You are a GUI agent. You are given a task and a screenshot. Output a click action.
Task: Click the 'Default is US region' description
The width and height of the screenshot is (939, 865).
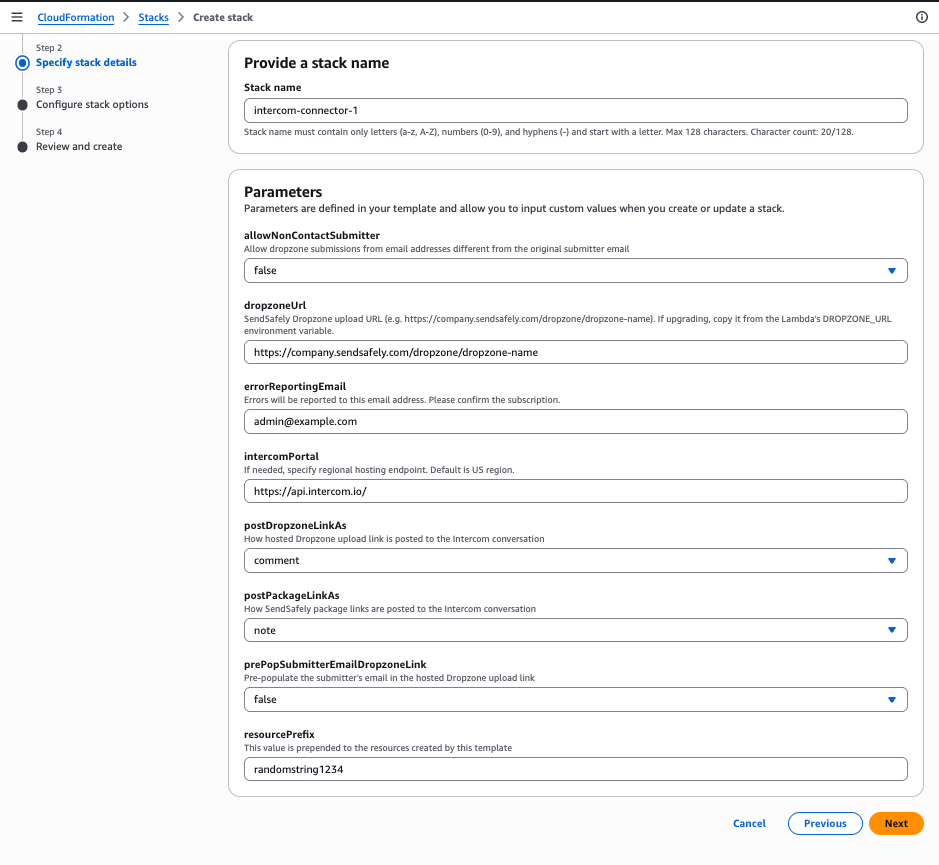point(472,470)
